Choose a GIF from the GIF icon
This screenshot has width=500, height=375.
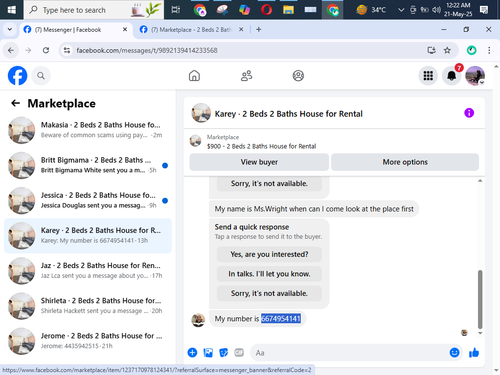click(x=239, y=352)
